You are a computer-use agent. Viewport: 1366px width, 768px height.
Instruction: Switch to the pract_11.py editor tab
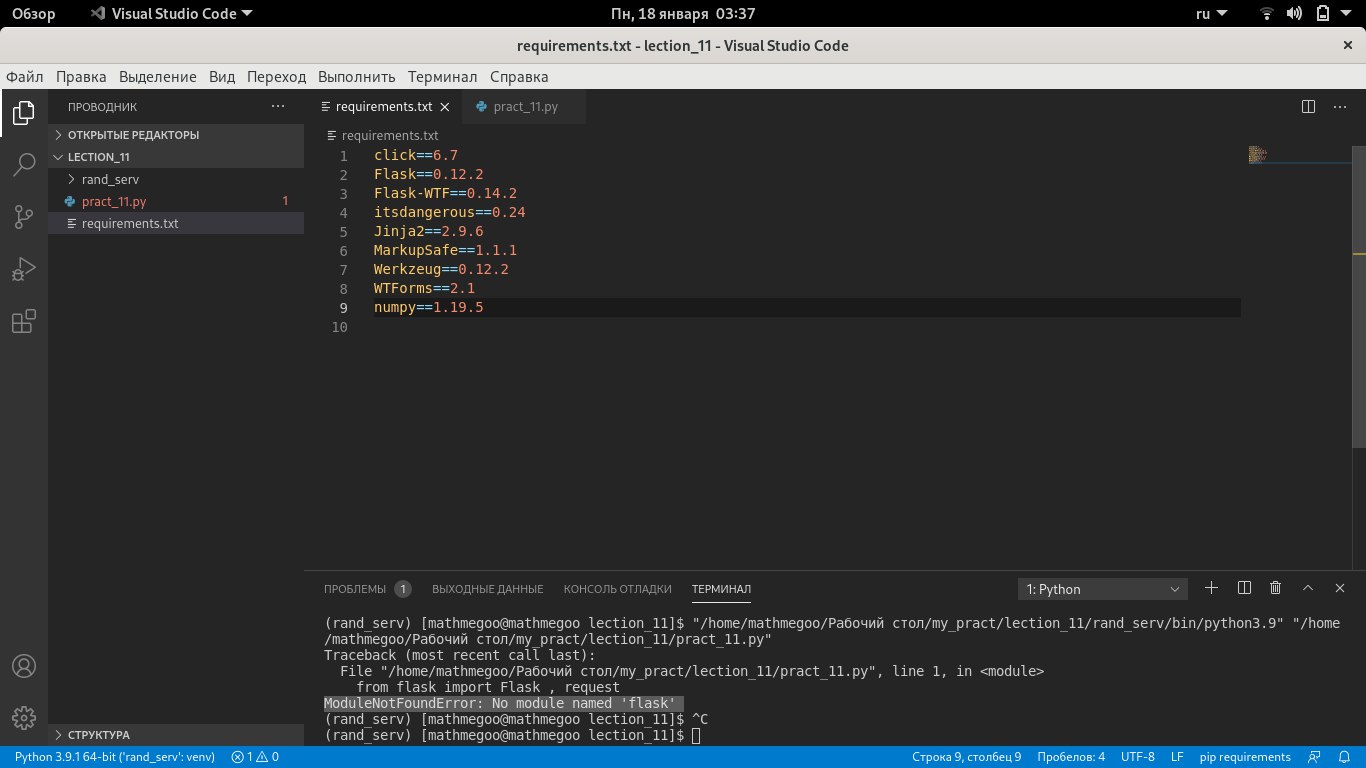[524, 107]
